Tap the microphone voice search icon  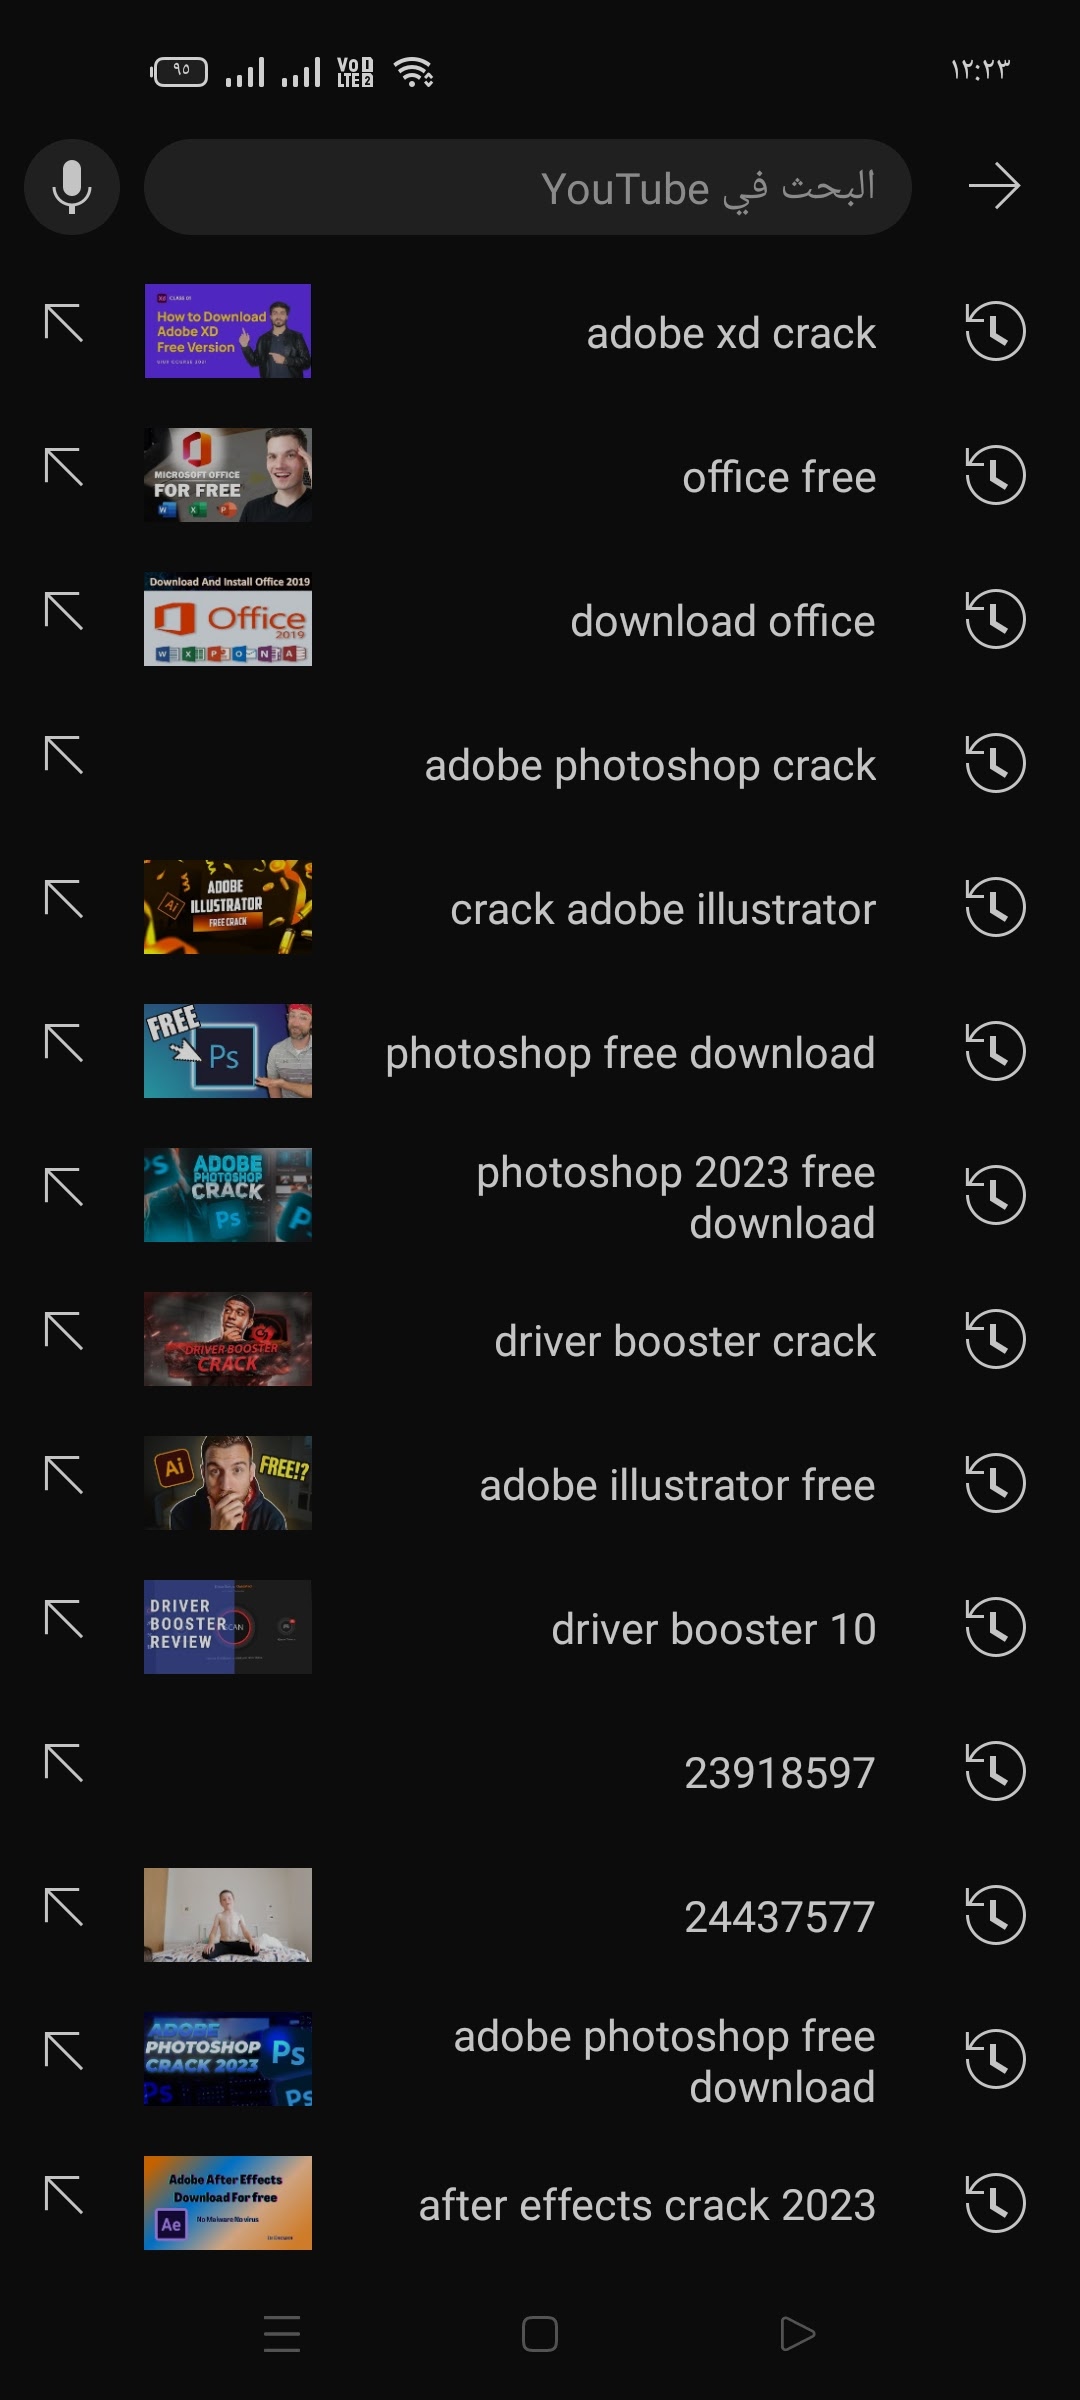(x=72, y=187)
